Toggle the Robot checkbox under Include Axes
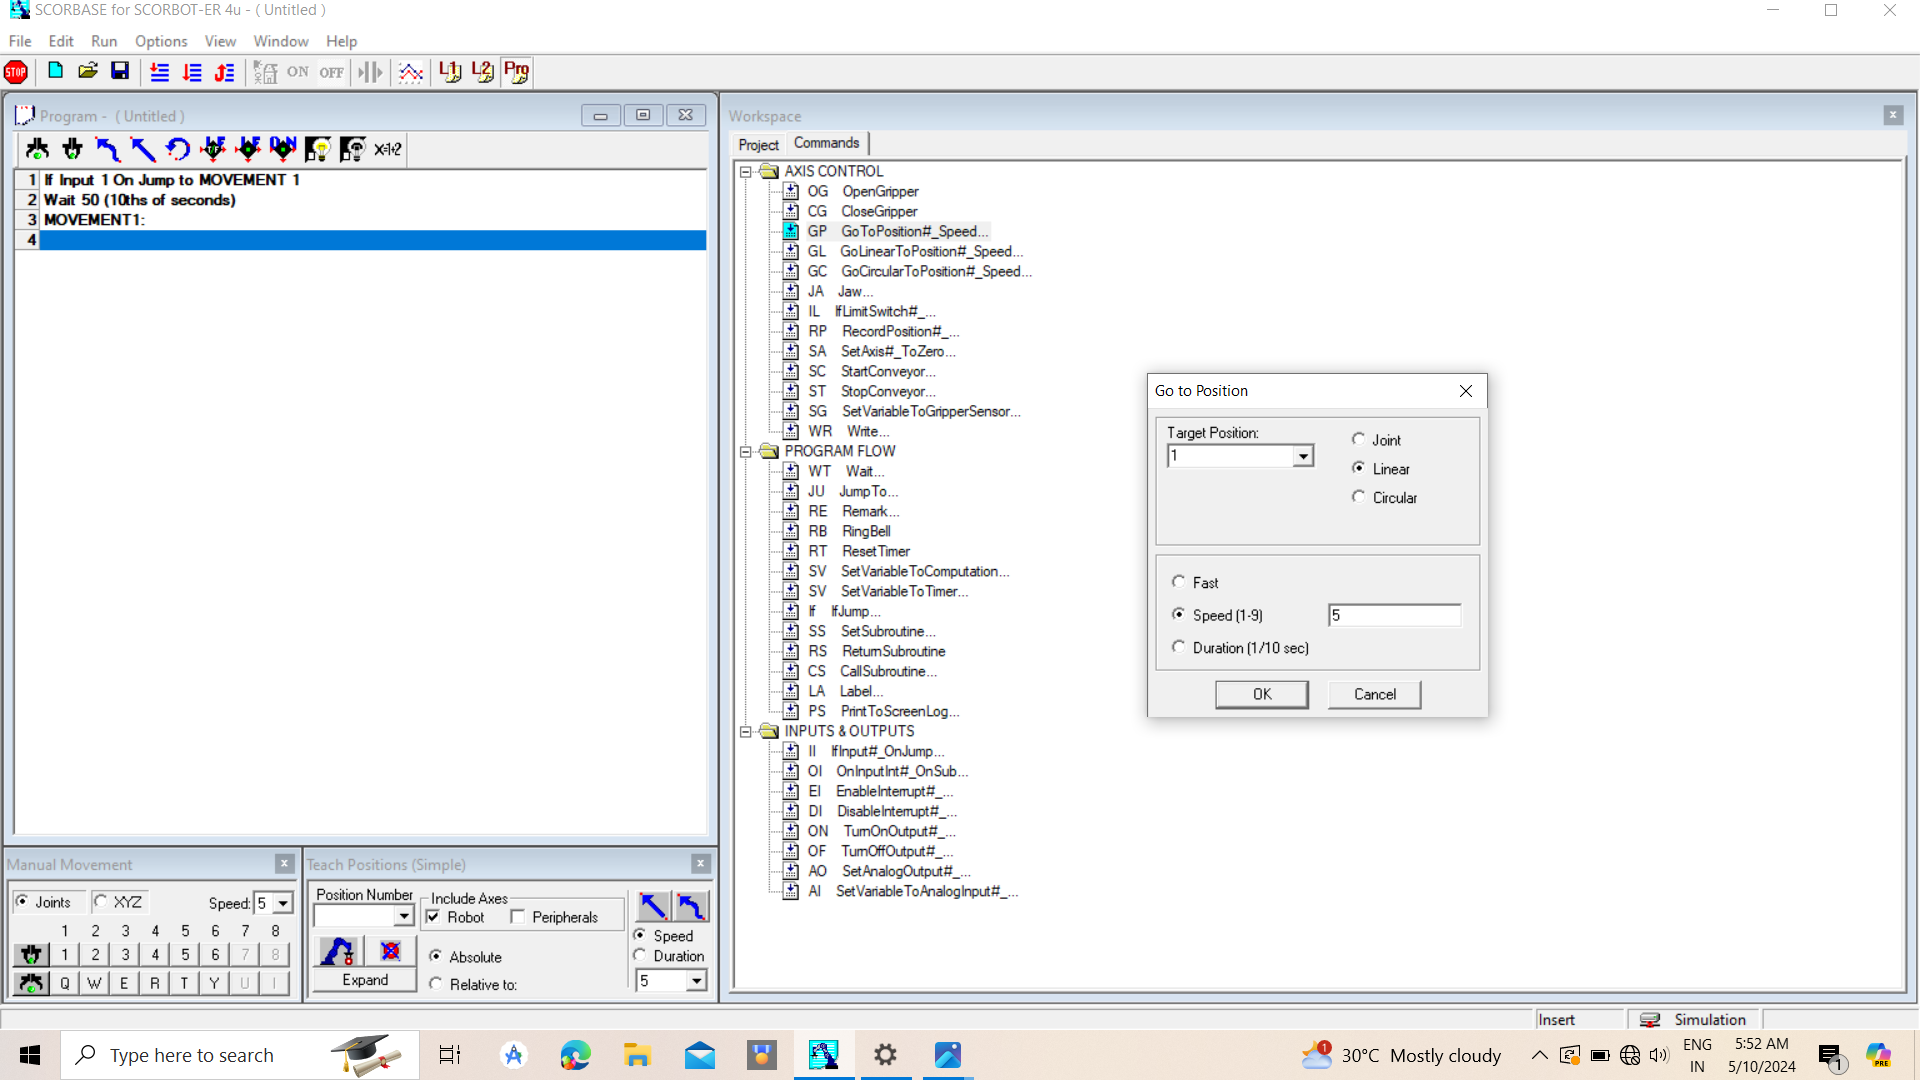Viewport: 1920px width, 1080px height. (x=433, y=917)
